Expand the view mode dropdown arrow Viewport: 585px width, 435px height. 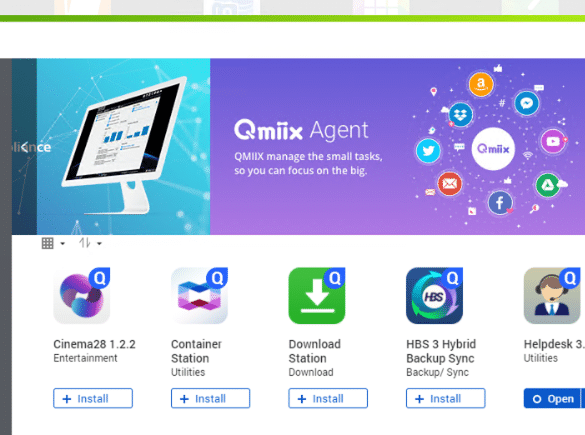[63, 244]
